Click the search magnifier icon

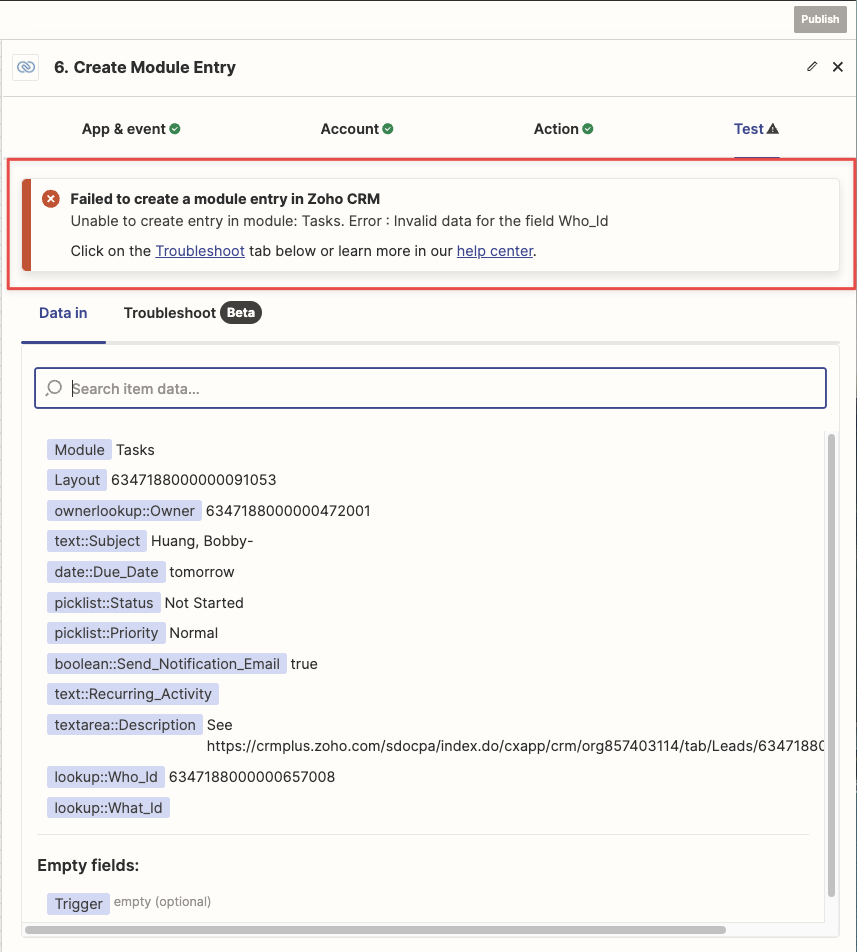click(x=54, y=388)
